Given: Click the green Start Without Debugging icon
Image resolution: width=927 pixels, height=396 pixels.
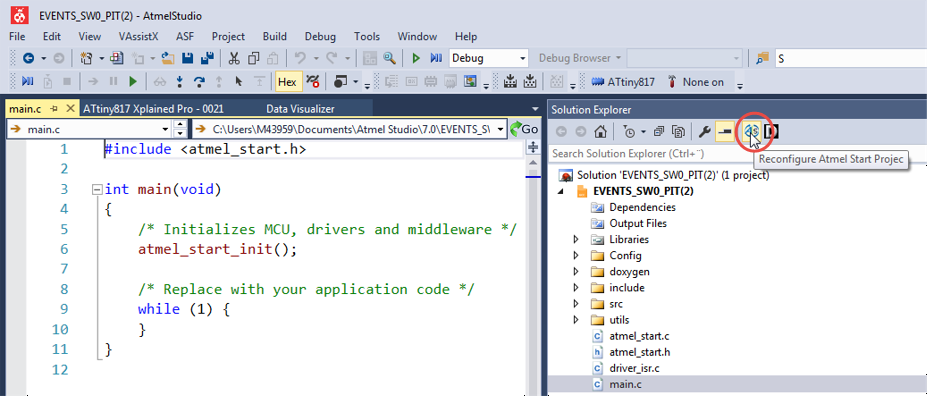Looking at the screenshot, I should [x=416, y=58].
